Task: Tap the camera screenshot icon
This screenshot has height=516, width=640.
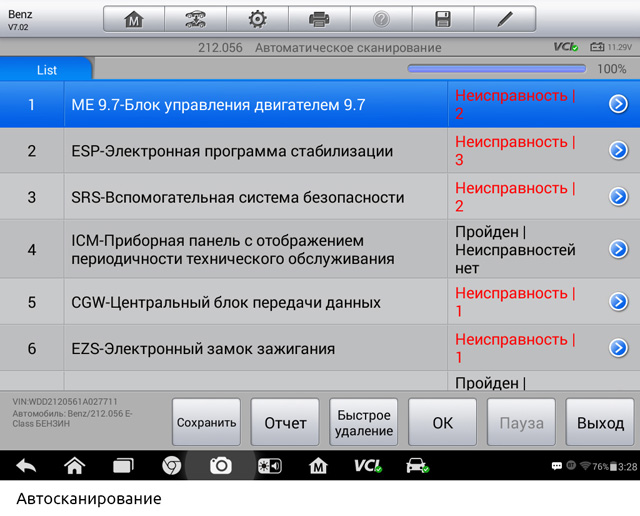Action: [x=221, y=466]
